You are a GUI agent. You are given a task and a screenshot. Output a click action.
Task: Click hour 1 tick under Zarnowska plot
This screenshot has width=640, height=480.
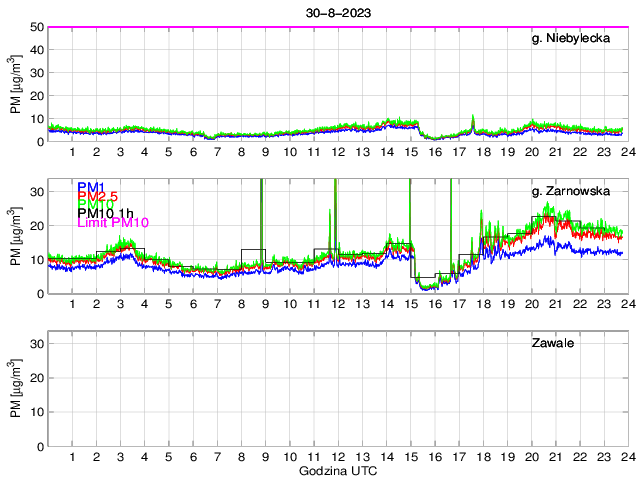click(x=72, y=304)
